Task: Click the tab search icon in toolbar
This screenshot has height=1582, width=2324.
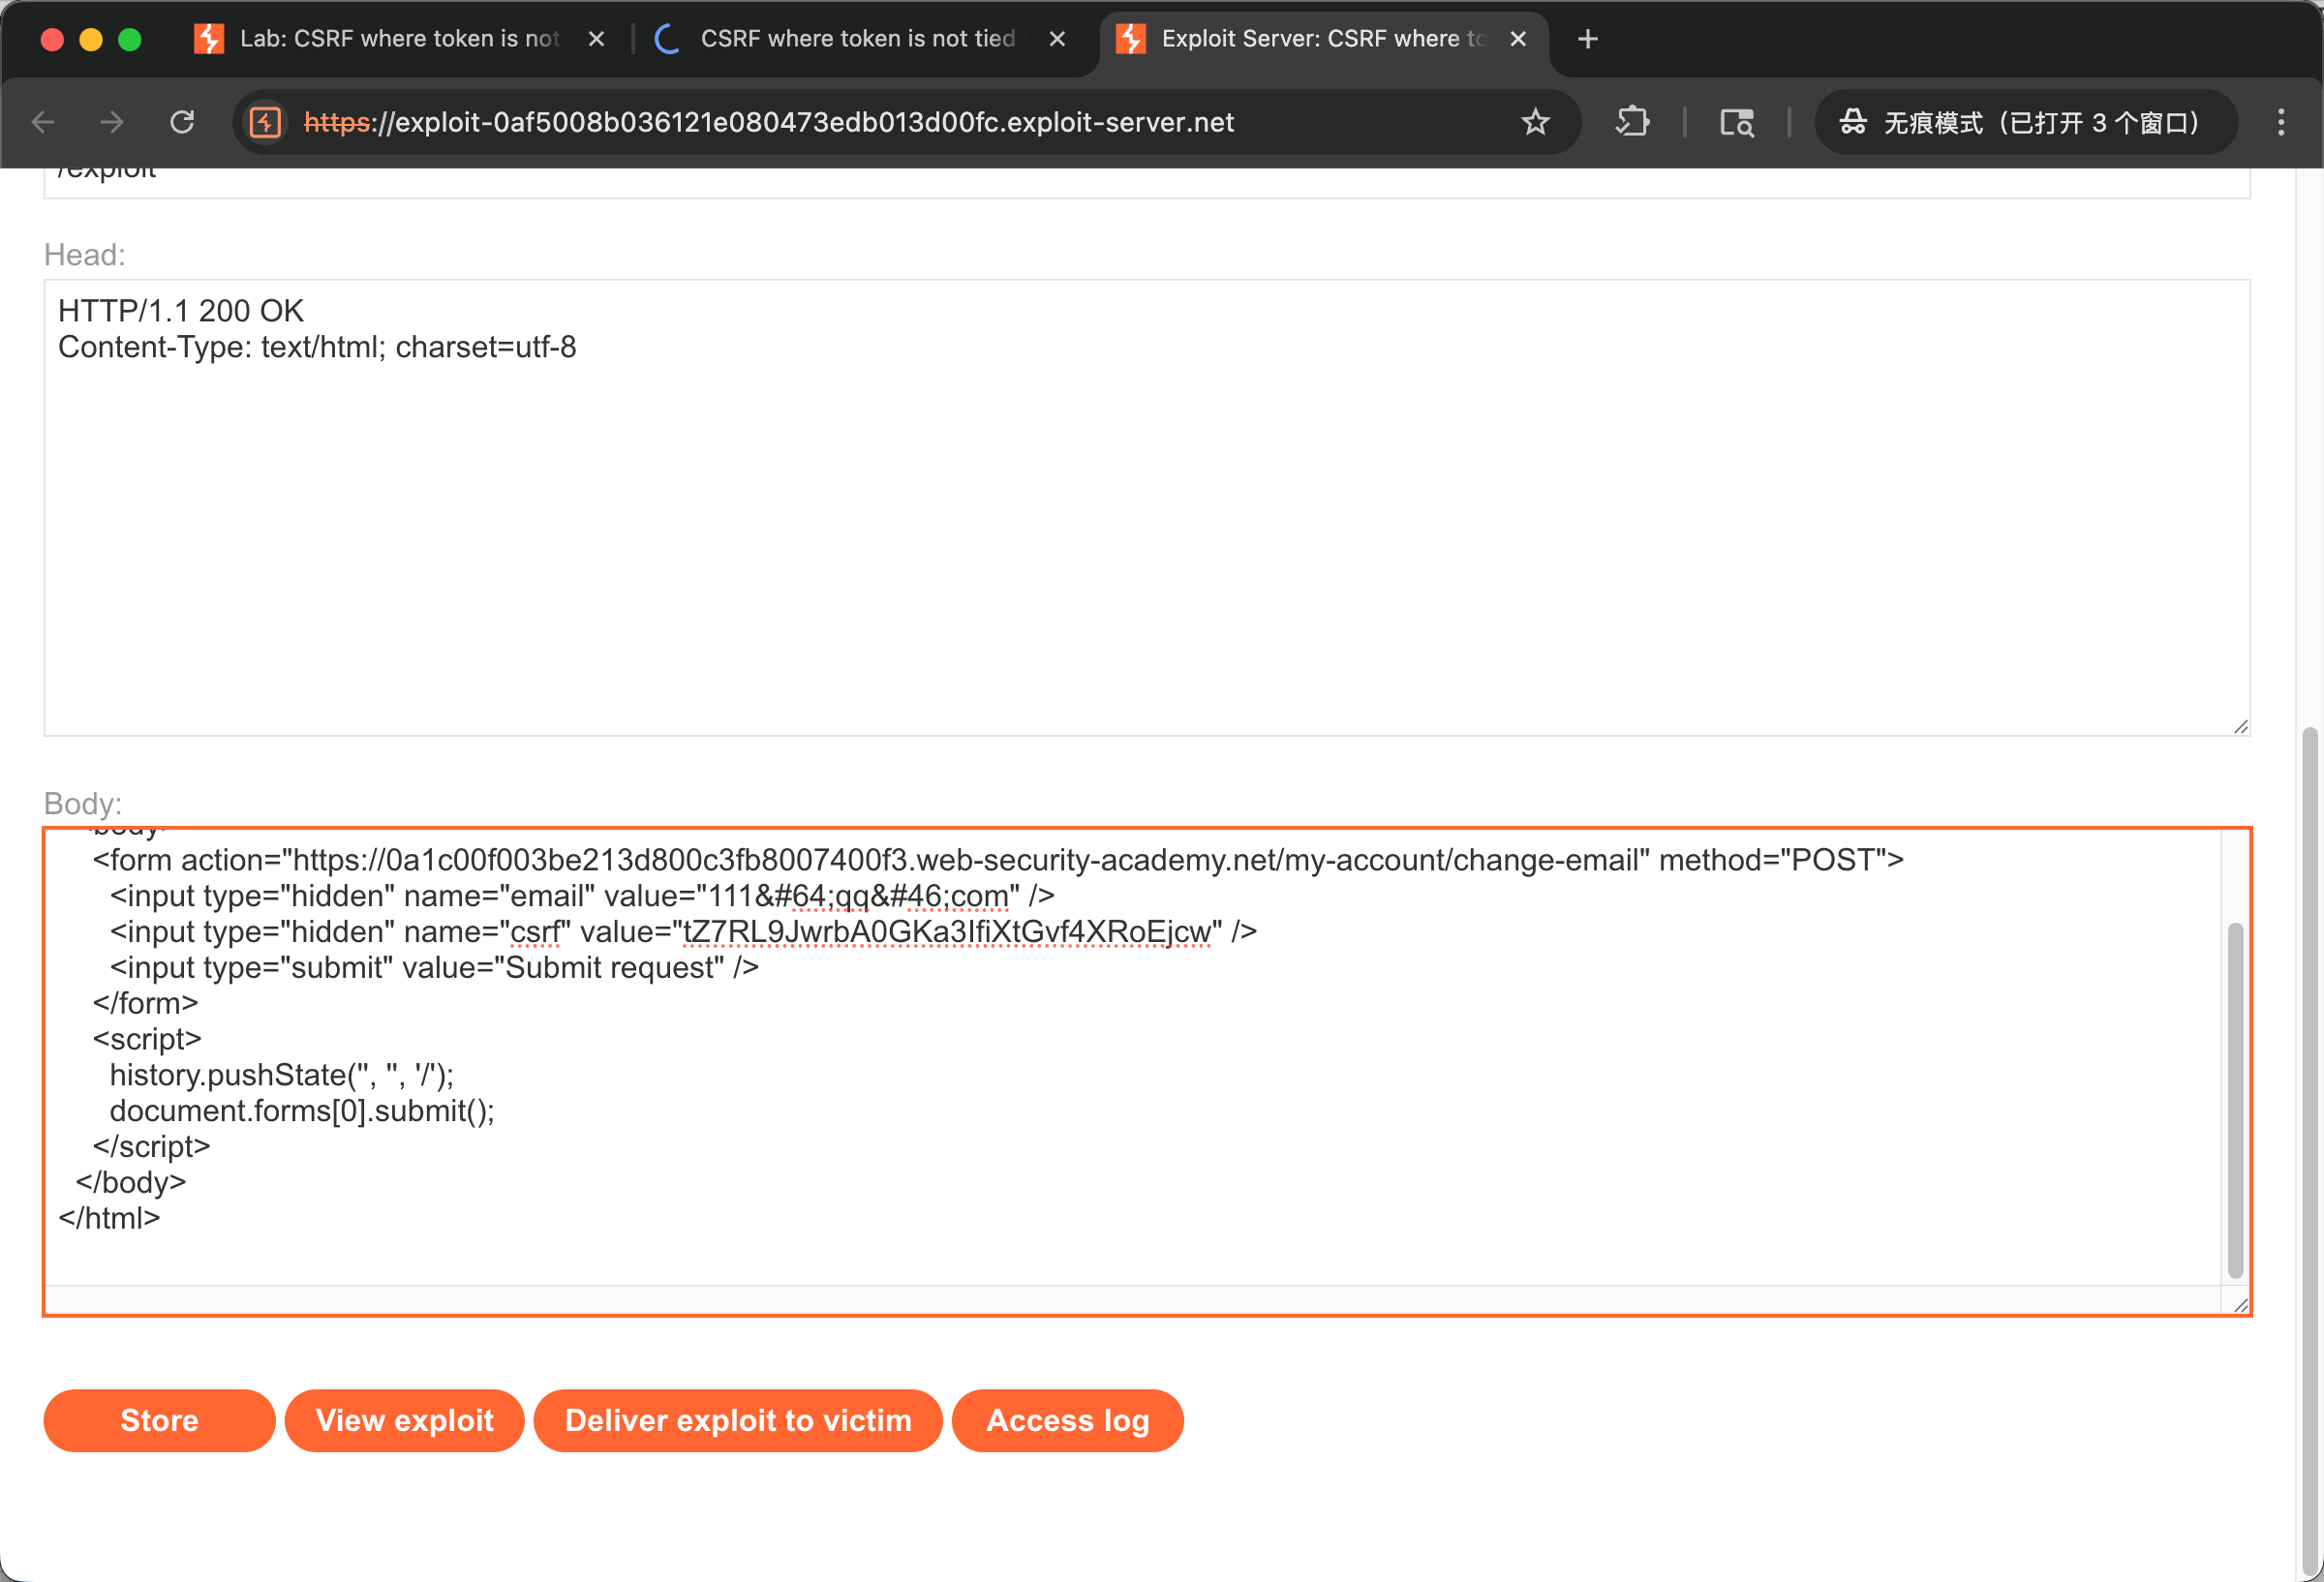Action: tap(1737, 122)
